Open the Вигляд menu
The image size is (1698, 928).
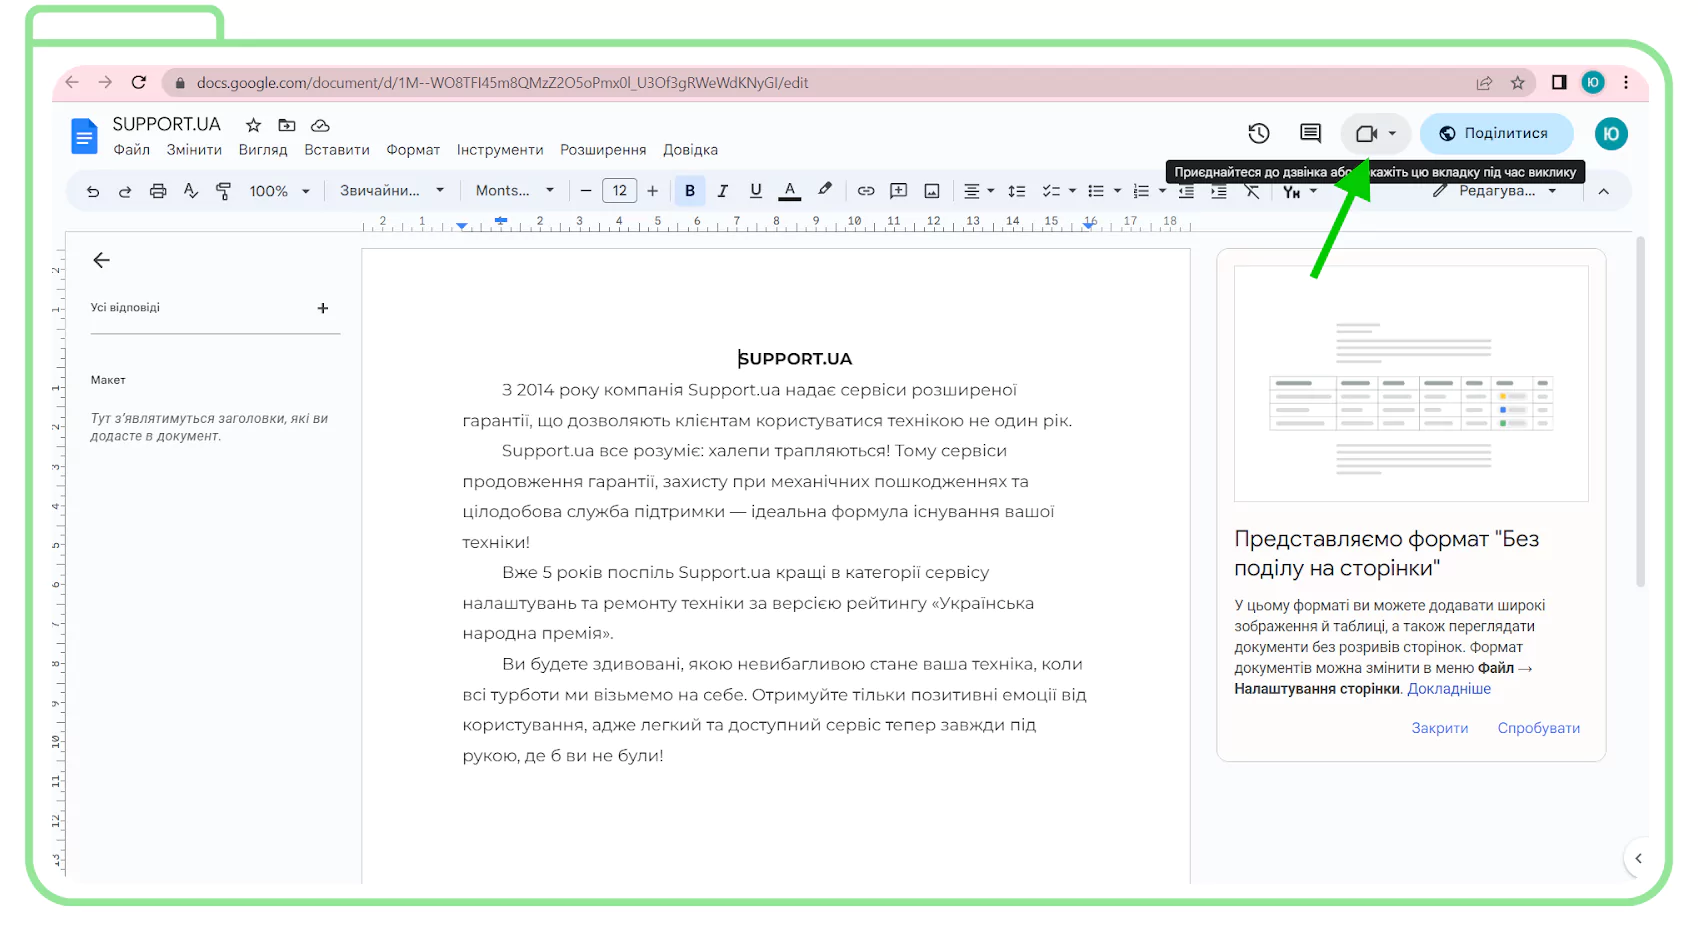(x=263, y=150)
